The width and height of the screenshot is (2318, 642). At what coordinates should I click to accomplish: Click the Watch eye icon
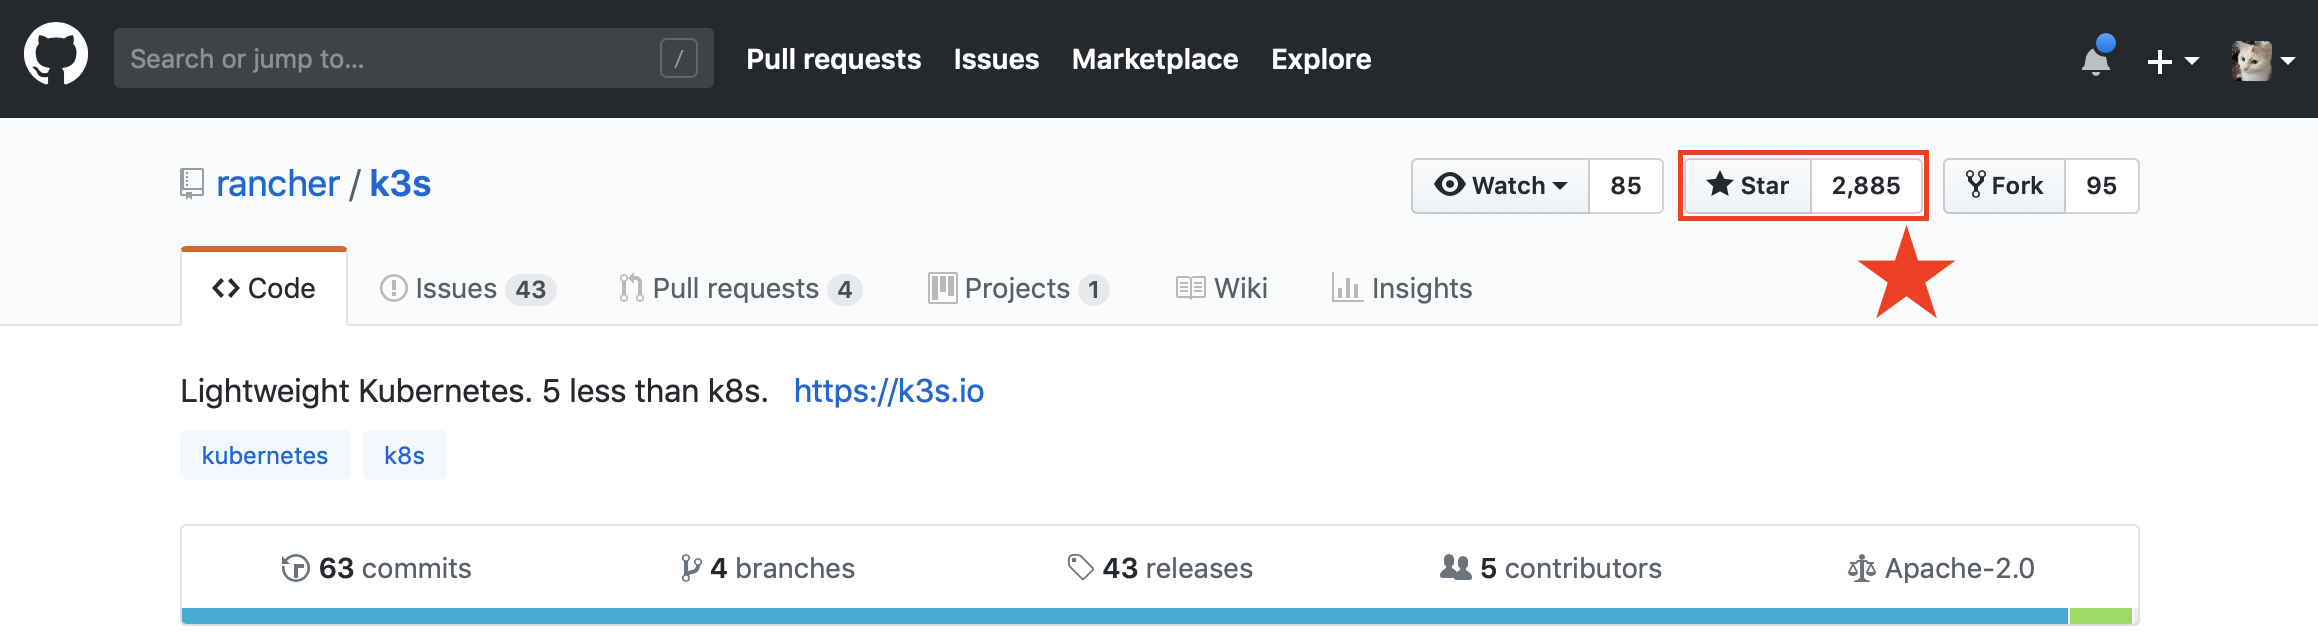pyautogui.click(x=1450, y=184)
